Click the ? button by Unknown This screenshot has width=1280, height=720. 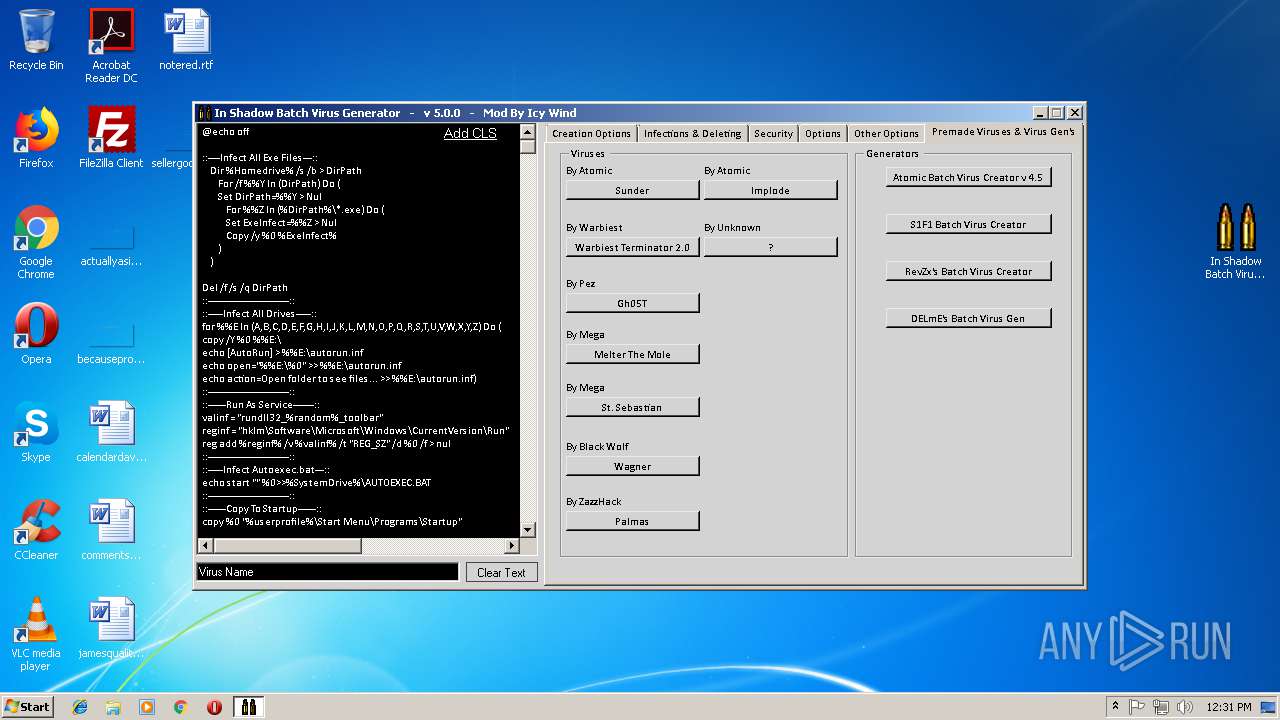[x=770, y=247]
